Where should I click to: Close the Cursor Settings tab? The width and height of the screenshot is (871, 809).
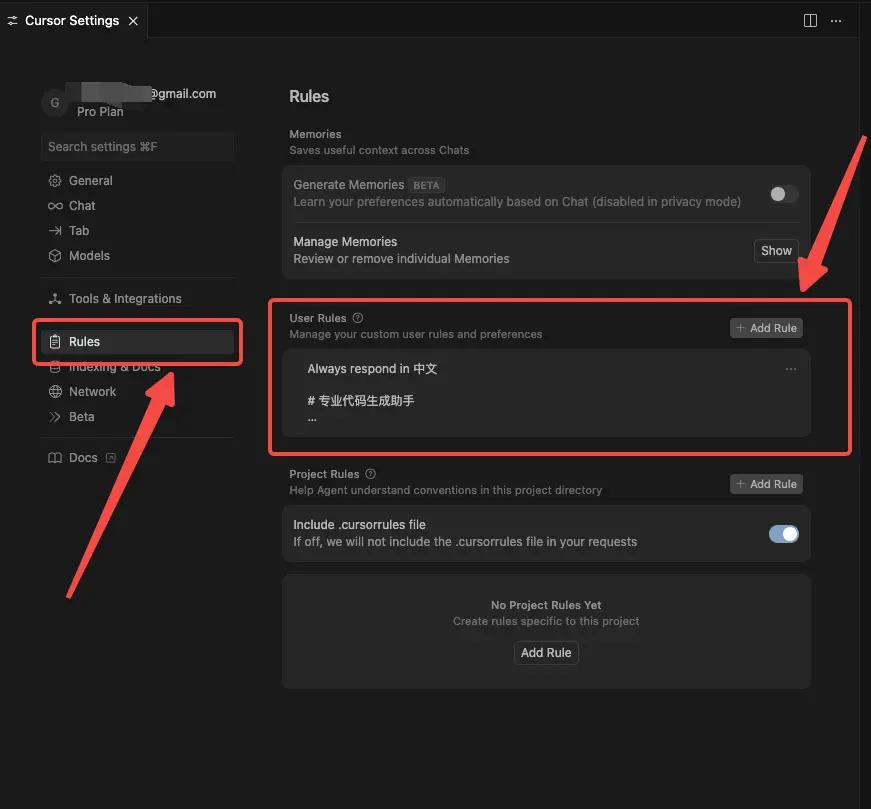click(x=133, y=21)
